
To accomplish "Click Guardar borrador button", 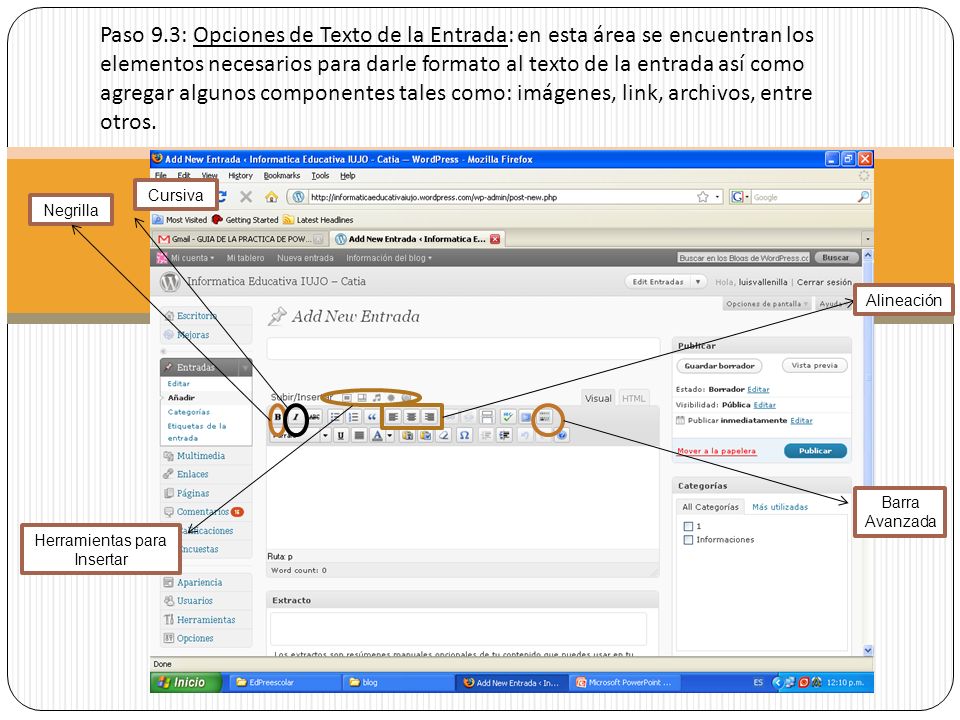I will 719,366.
